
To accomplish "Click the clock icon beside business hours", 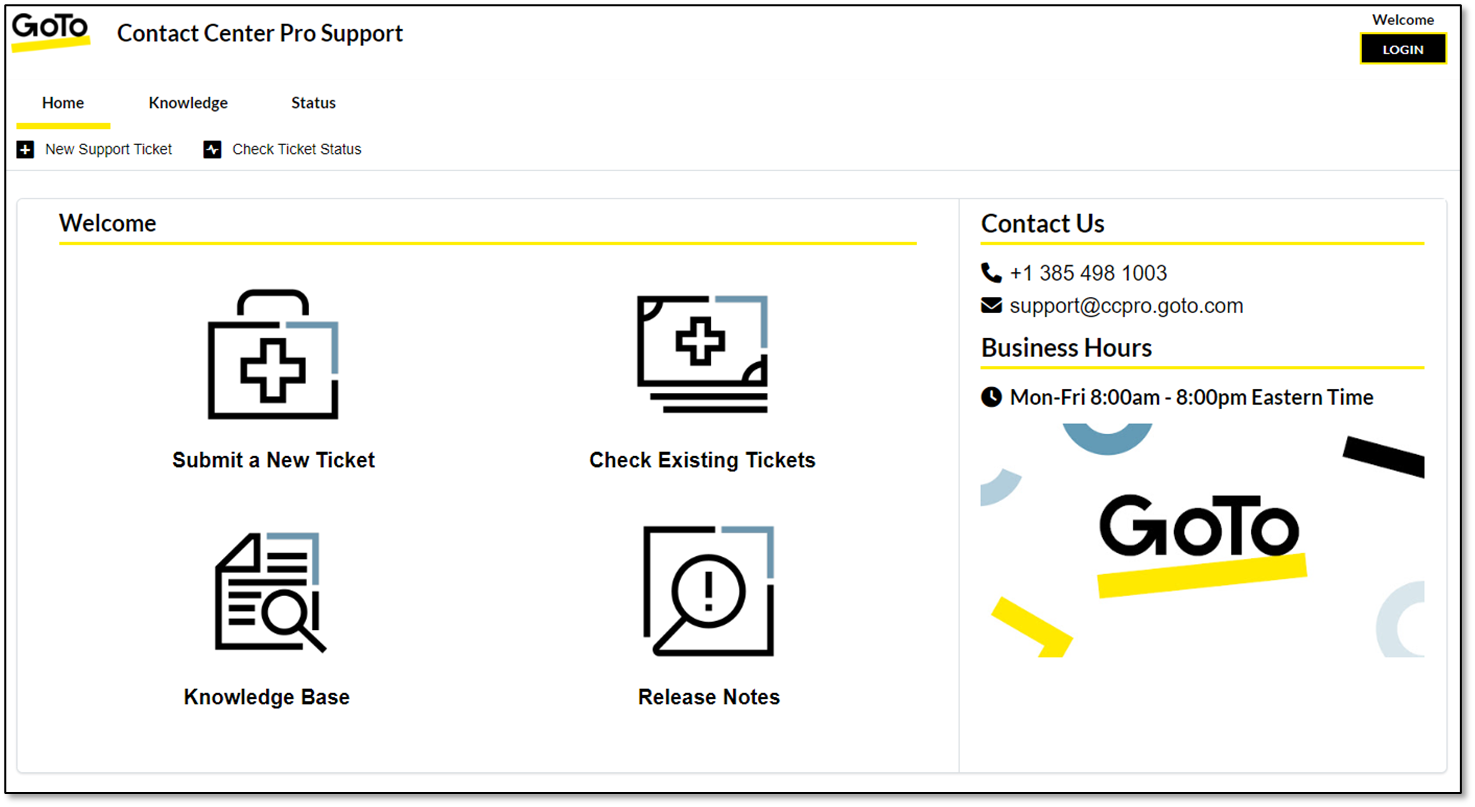I will pos(991,397).
